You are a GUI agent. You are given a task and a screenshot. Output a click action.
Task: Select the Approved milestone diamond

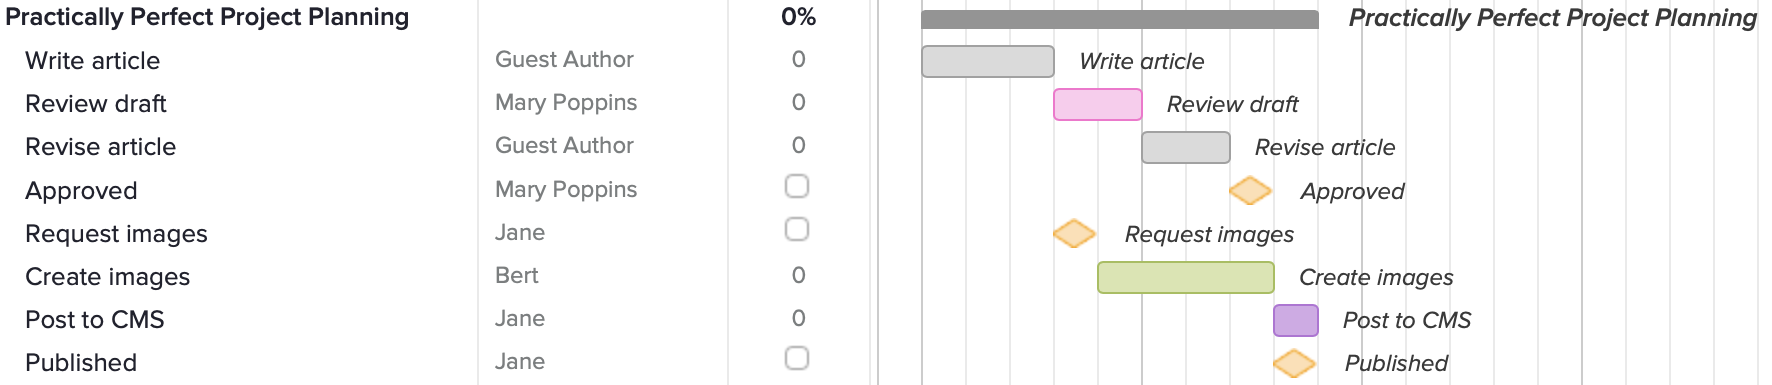click(x=1250, y=190)
